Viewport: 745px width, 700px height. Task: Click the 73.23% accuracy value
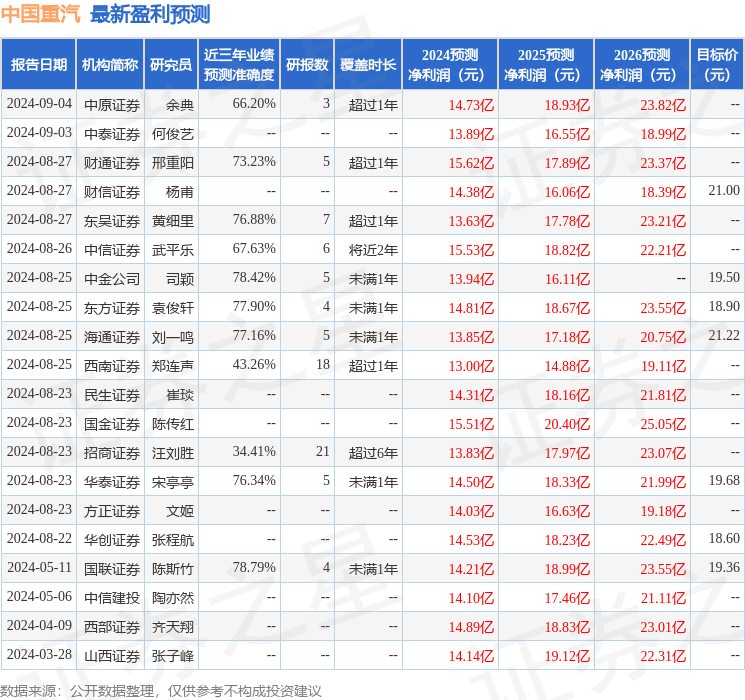click(x=254, y=162)
